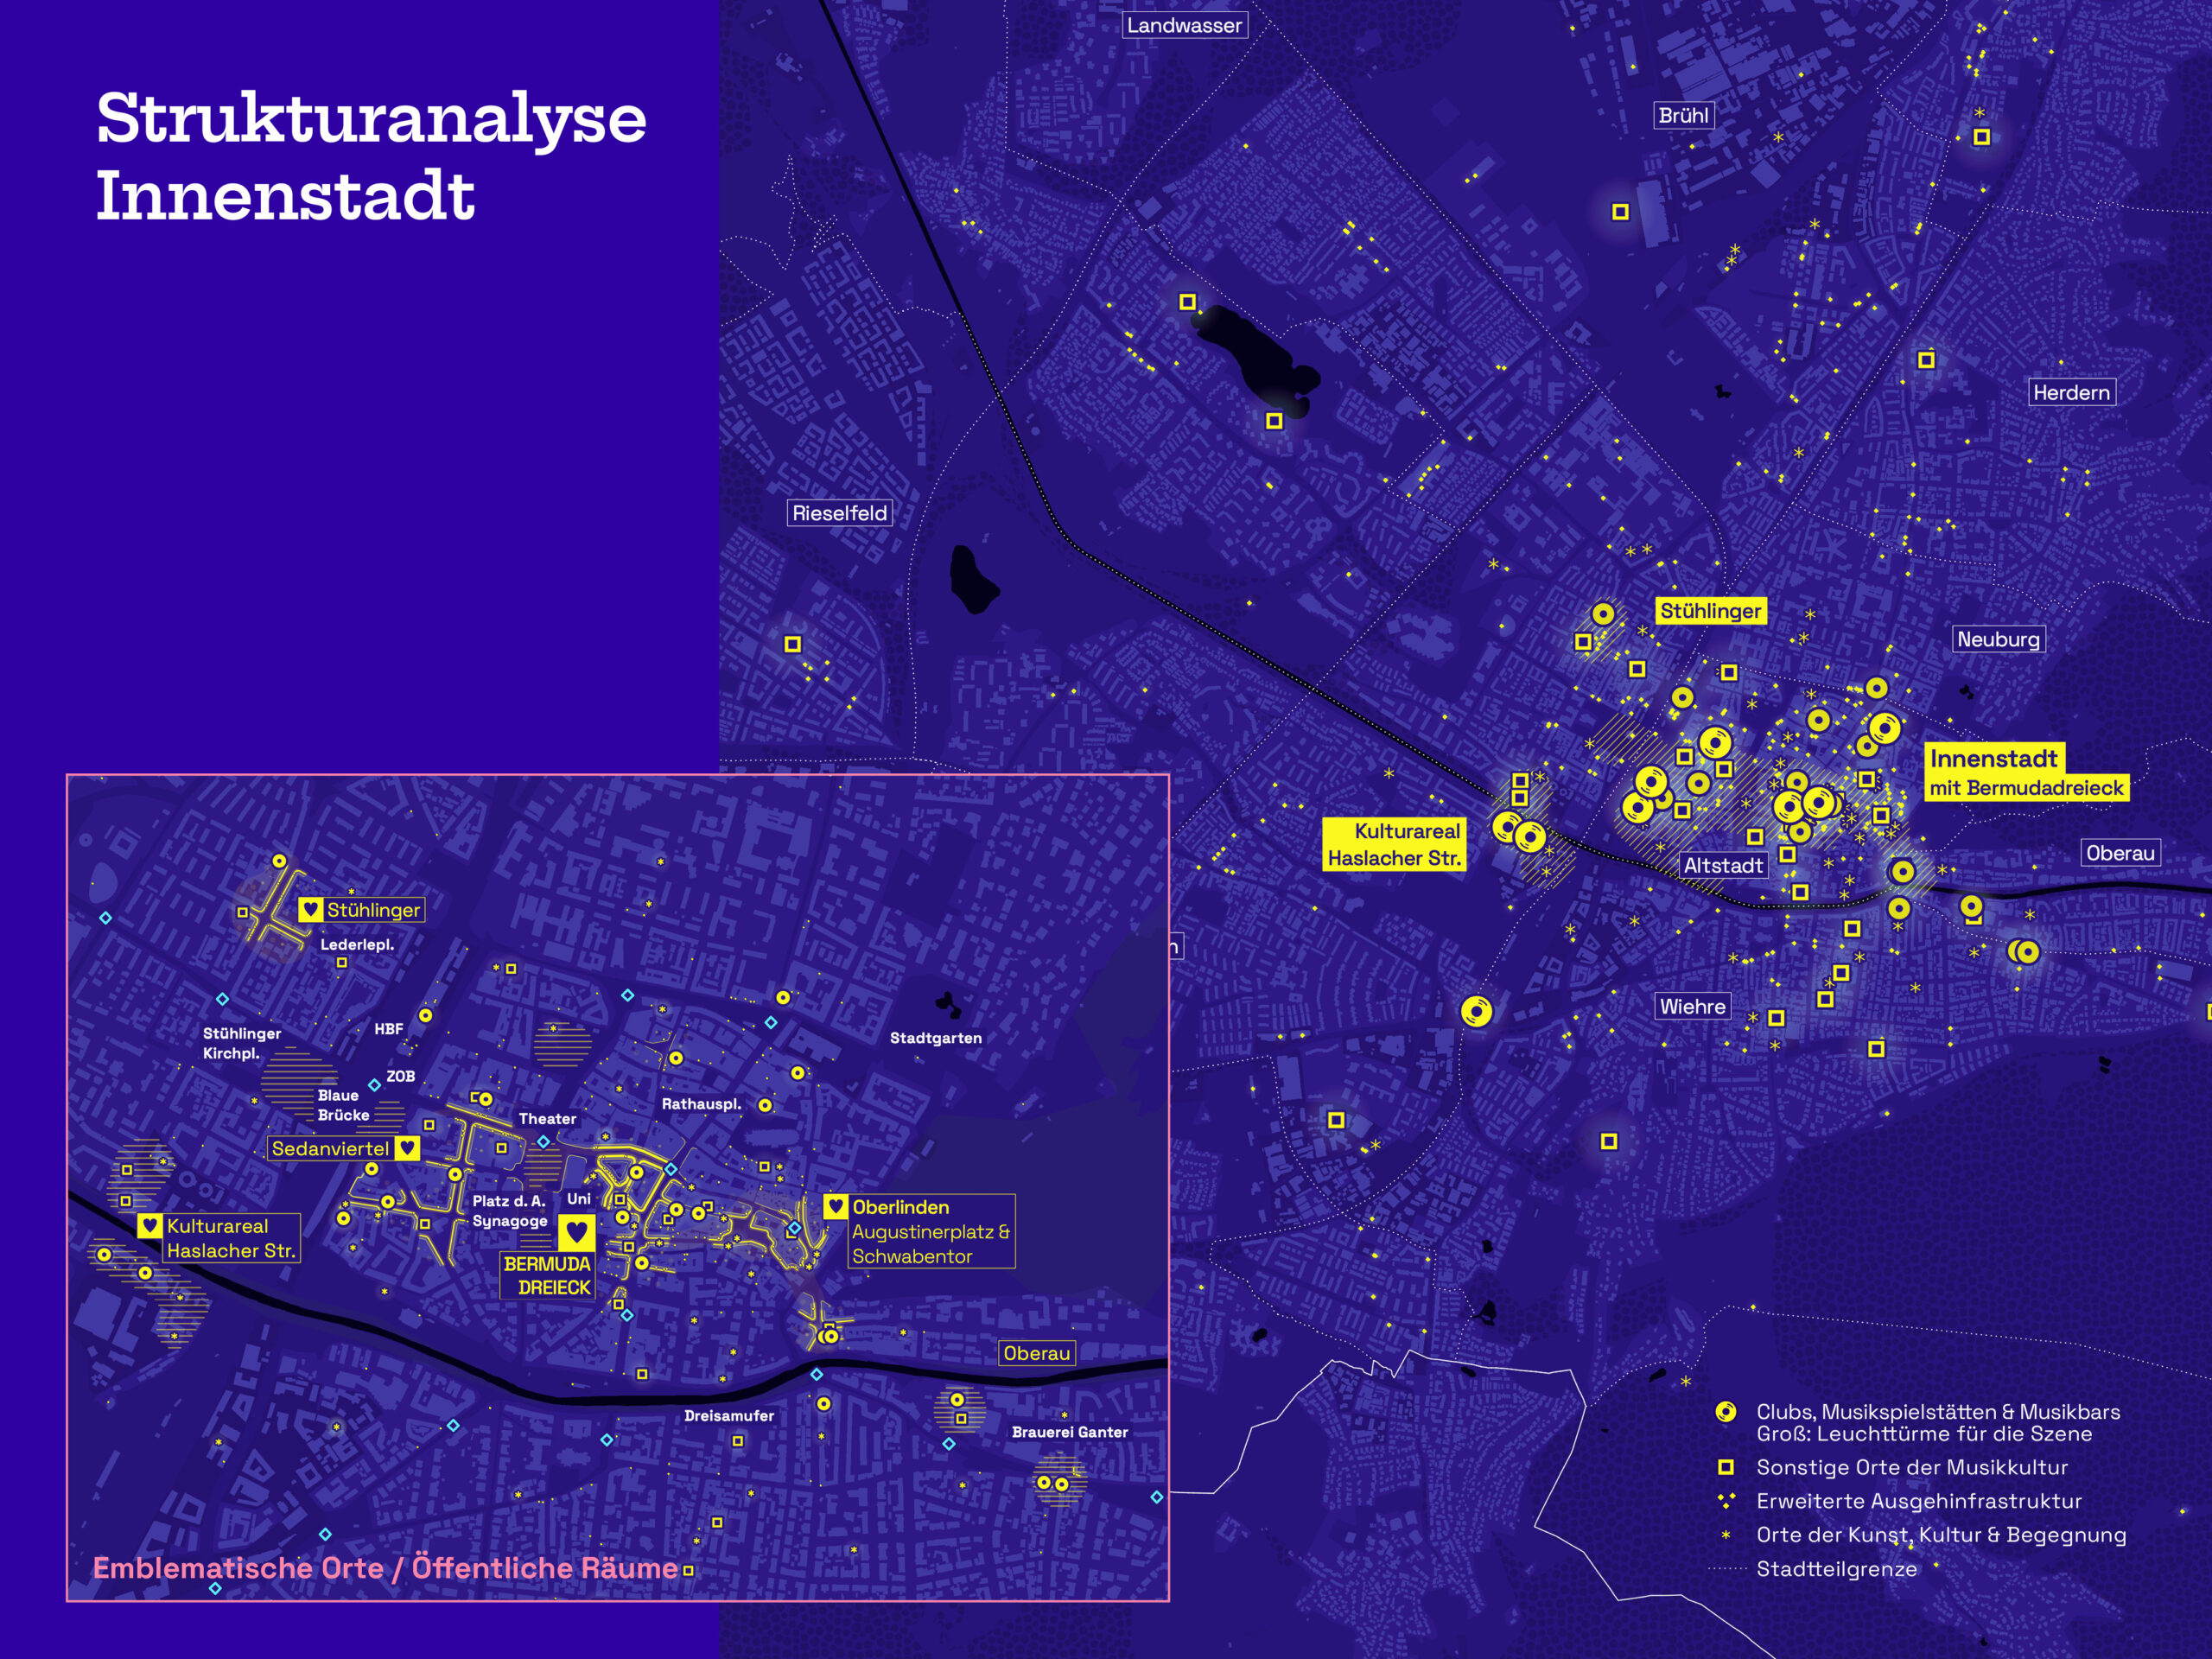Select the Brühl district label
This screenshot has width=2212, height=1659.
1683,116
